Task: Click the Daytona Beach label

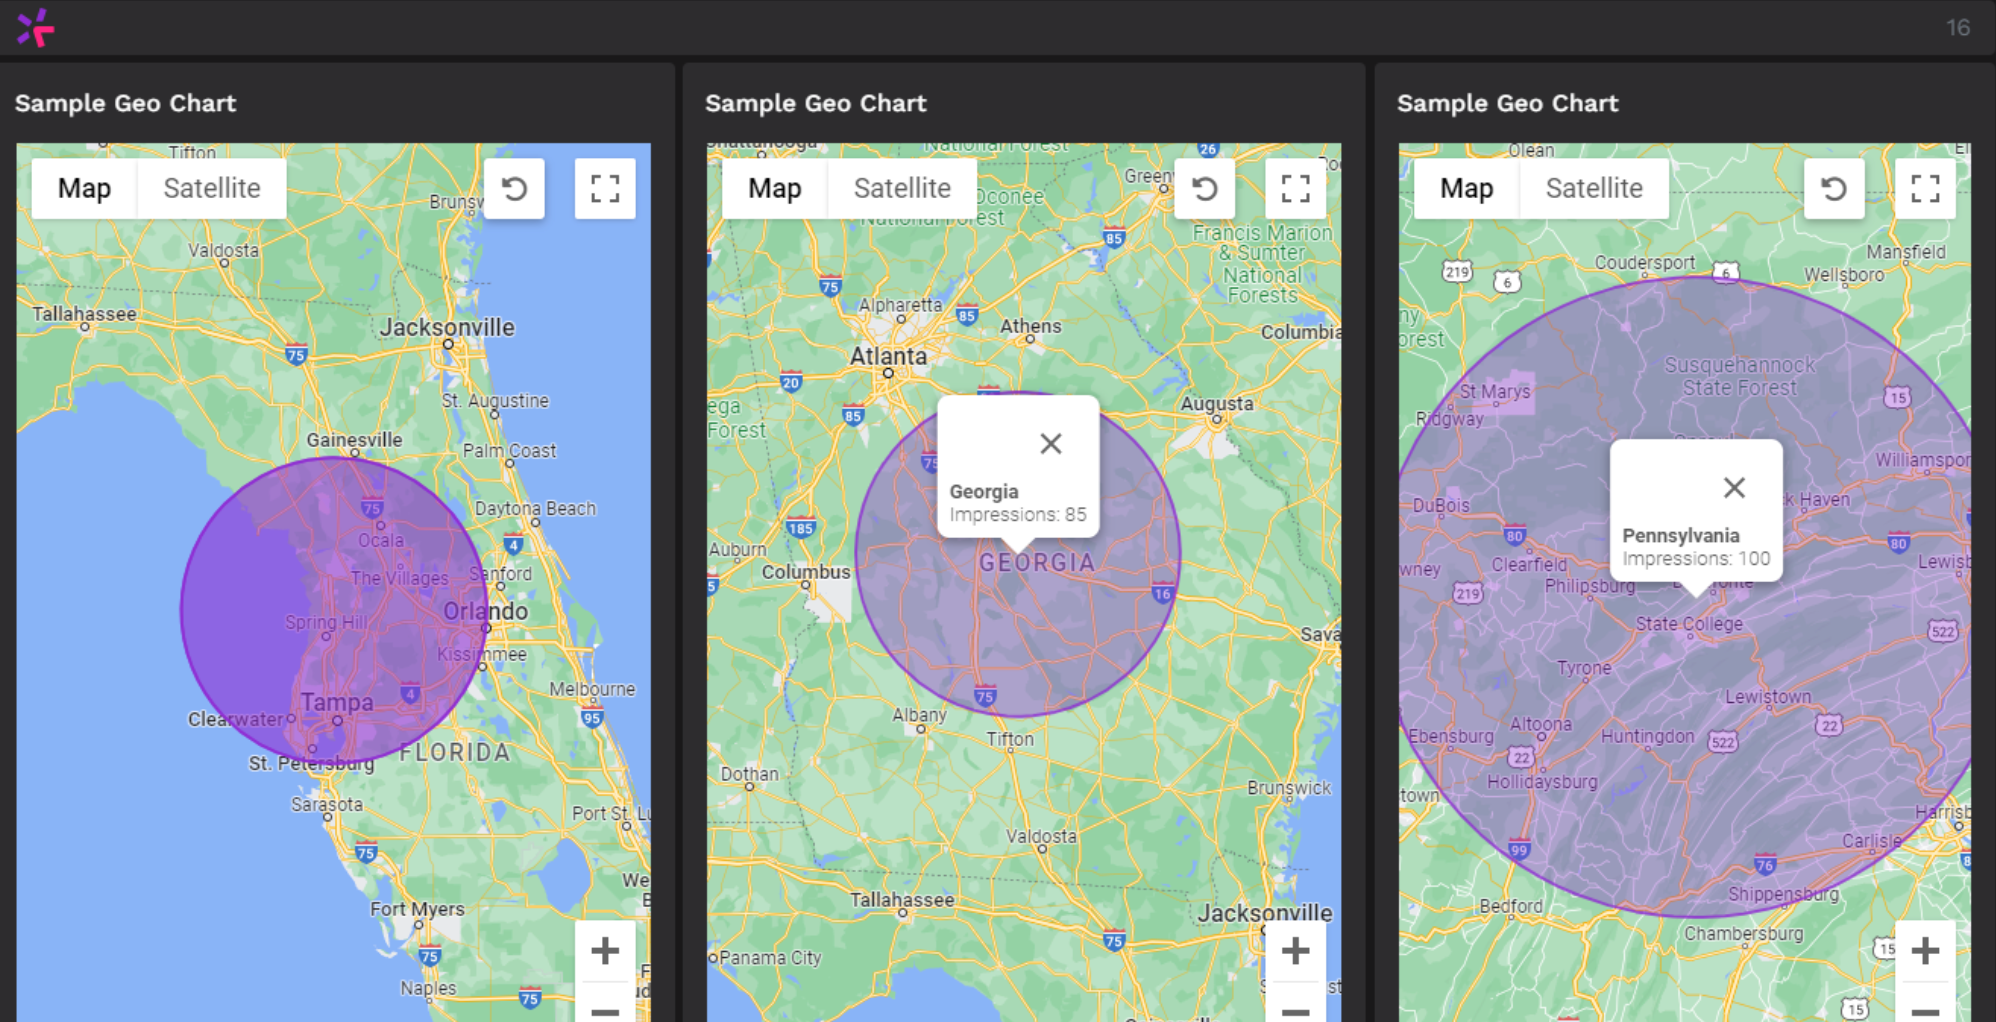Action: [535, 508]
